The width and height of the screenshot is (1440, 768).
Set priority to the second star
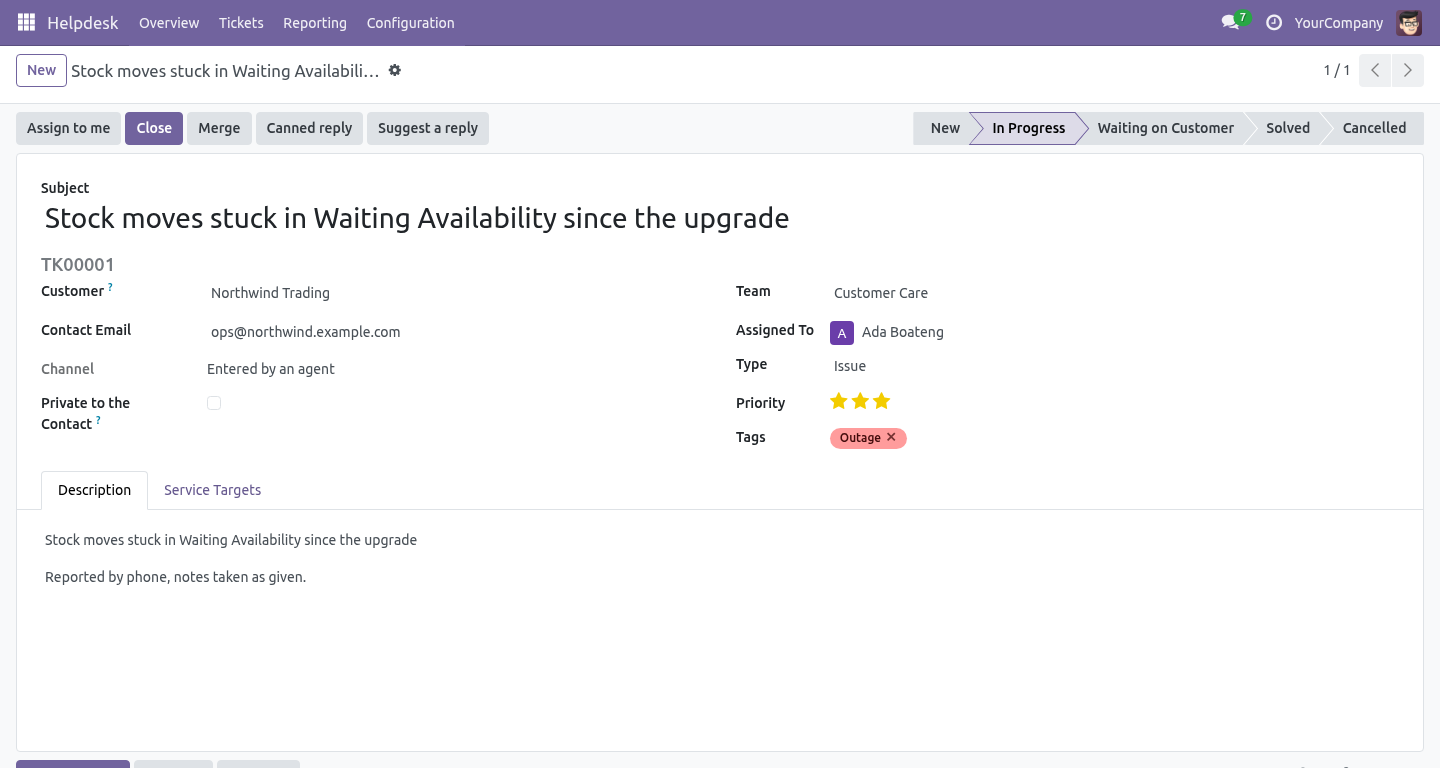click(860, 401)
